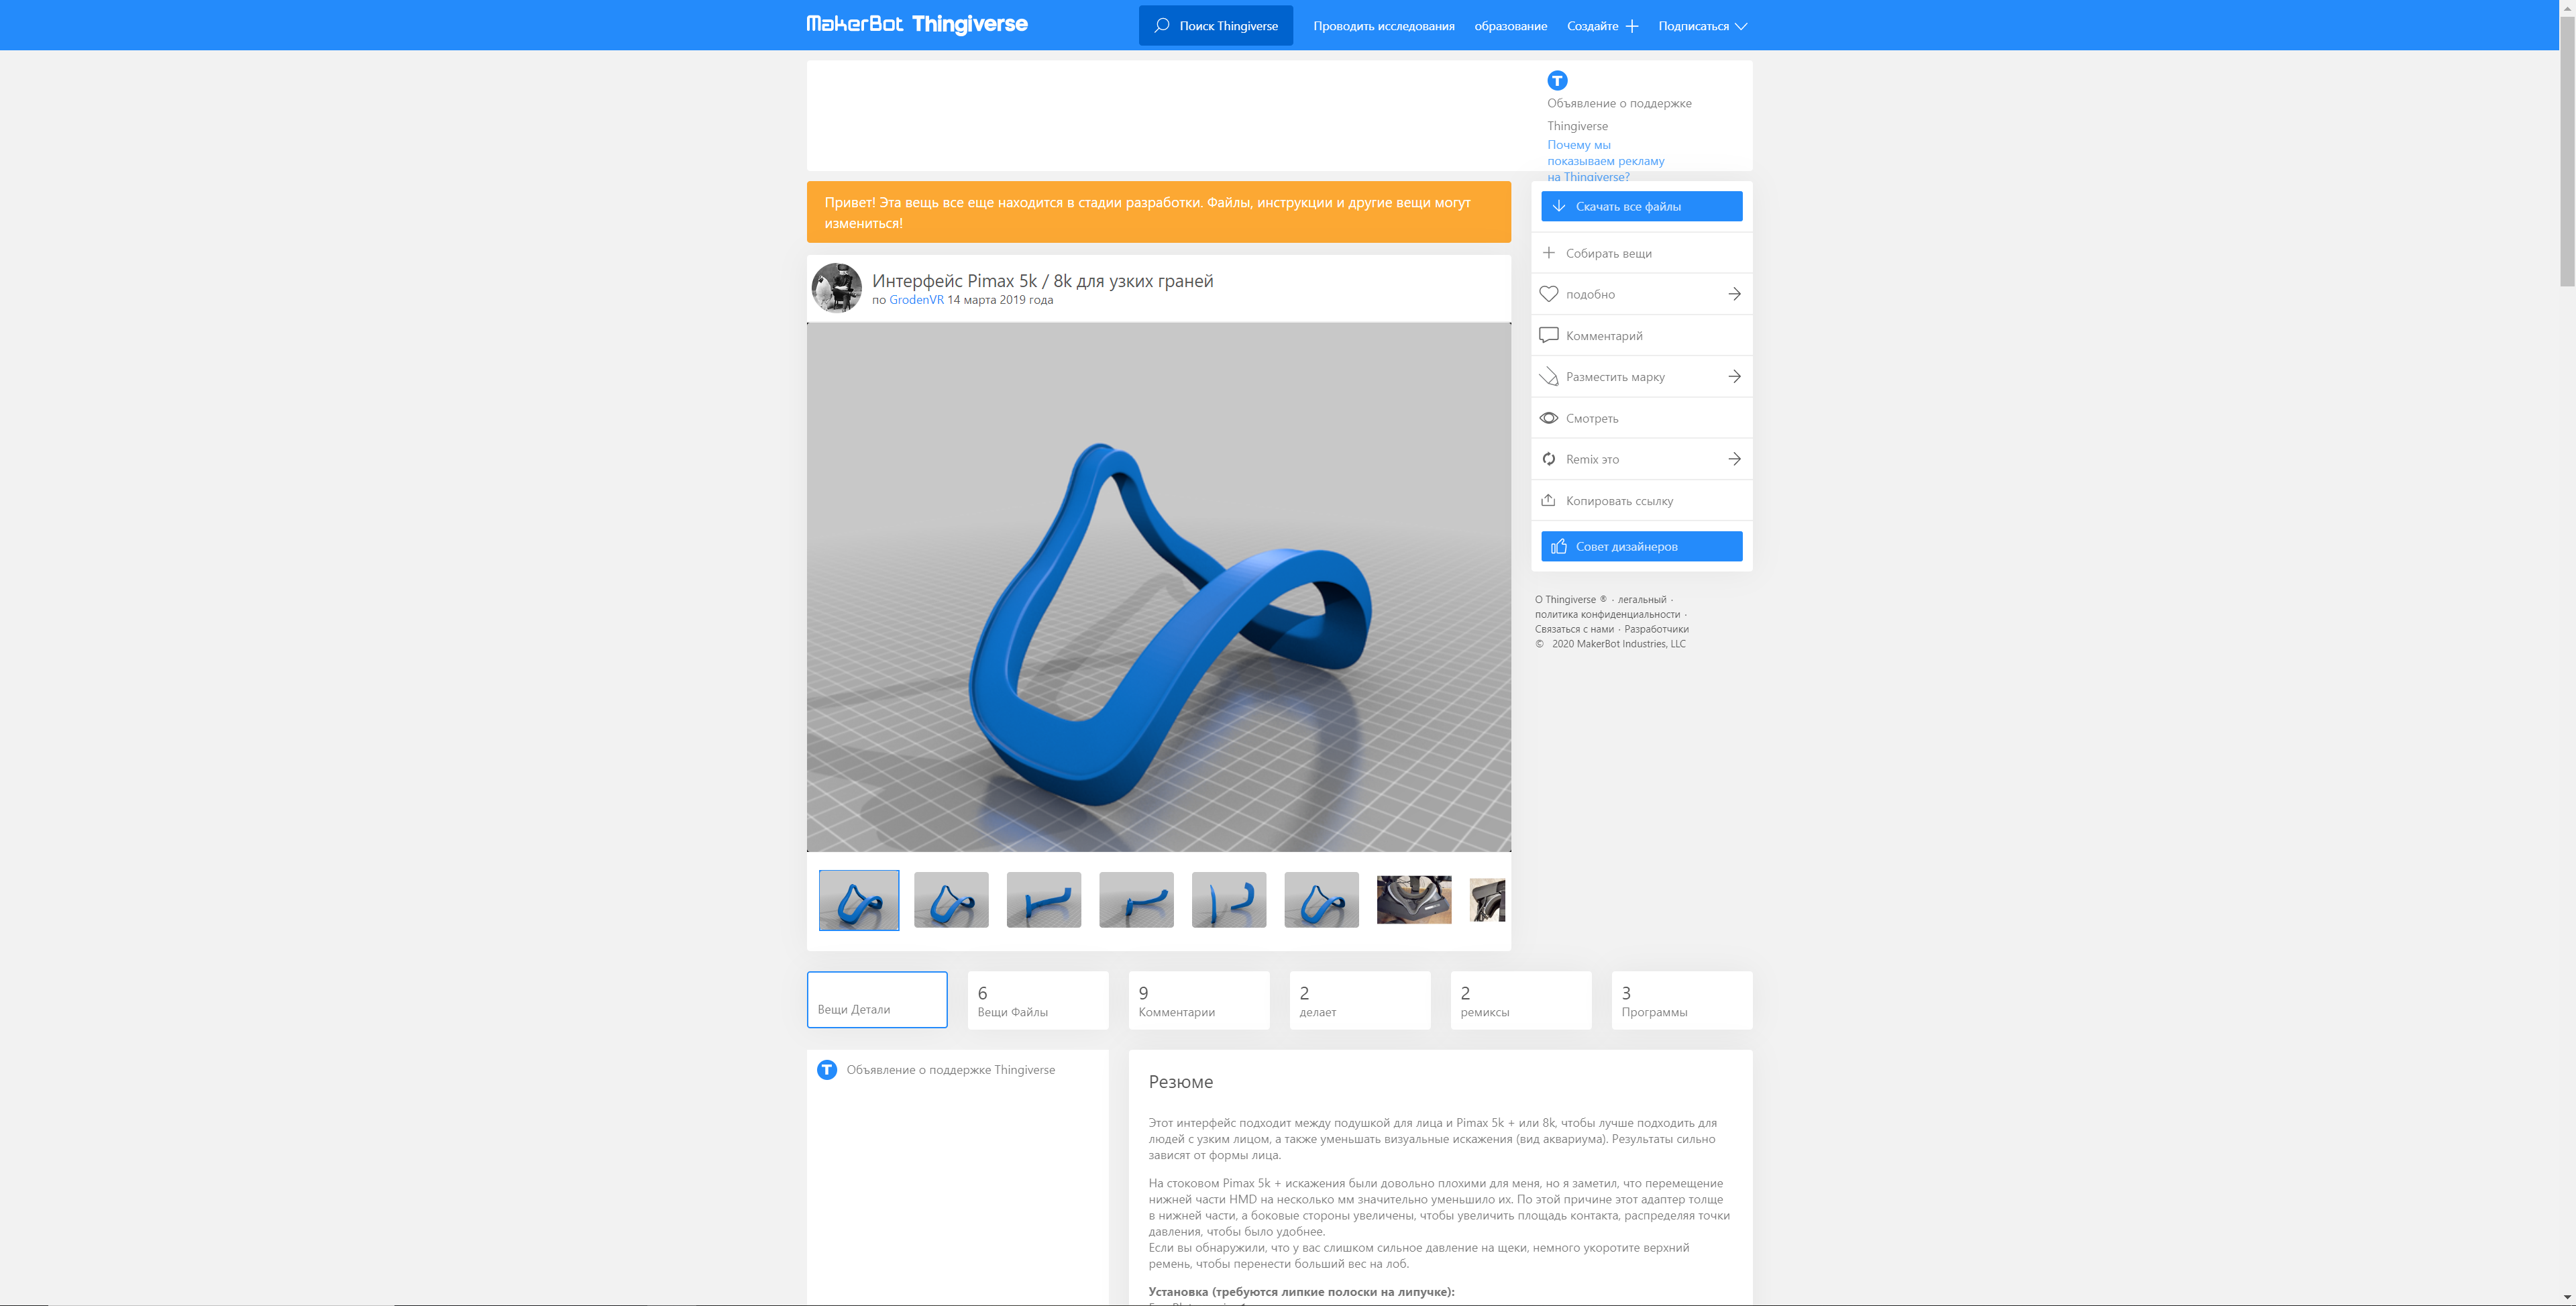Click the Собирать вещи label

tap(1608, 254)
